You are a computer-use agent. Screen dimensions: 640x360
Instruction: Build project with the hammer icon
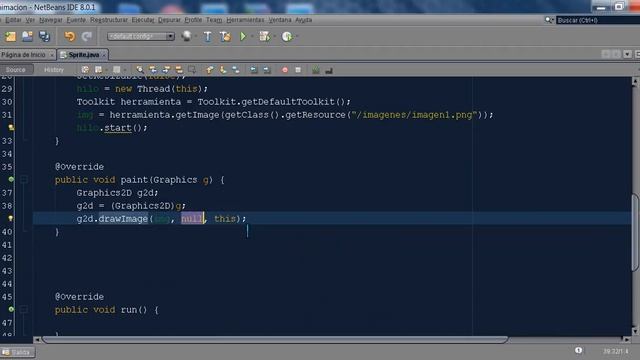(x=207, y=37)
